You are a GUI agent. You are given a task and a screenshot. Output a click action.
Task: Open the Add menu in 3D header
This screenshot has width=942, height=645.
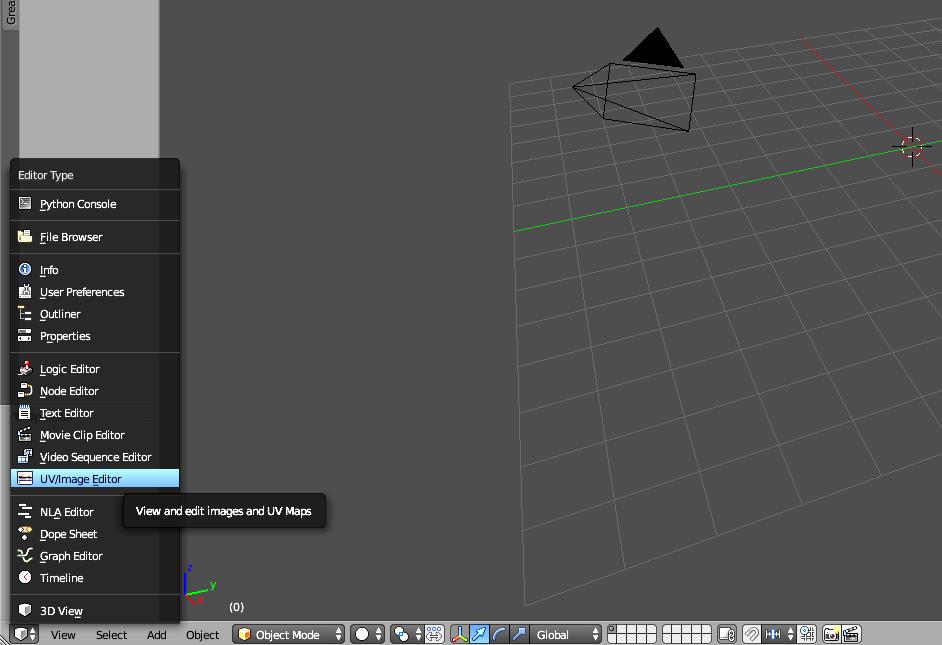(x=157, y=635)
